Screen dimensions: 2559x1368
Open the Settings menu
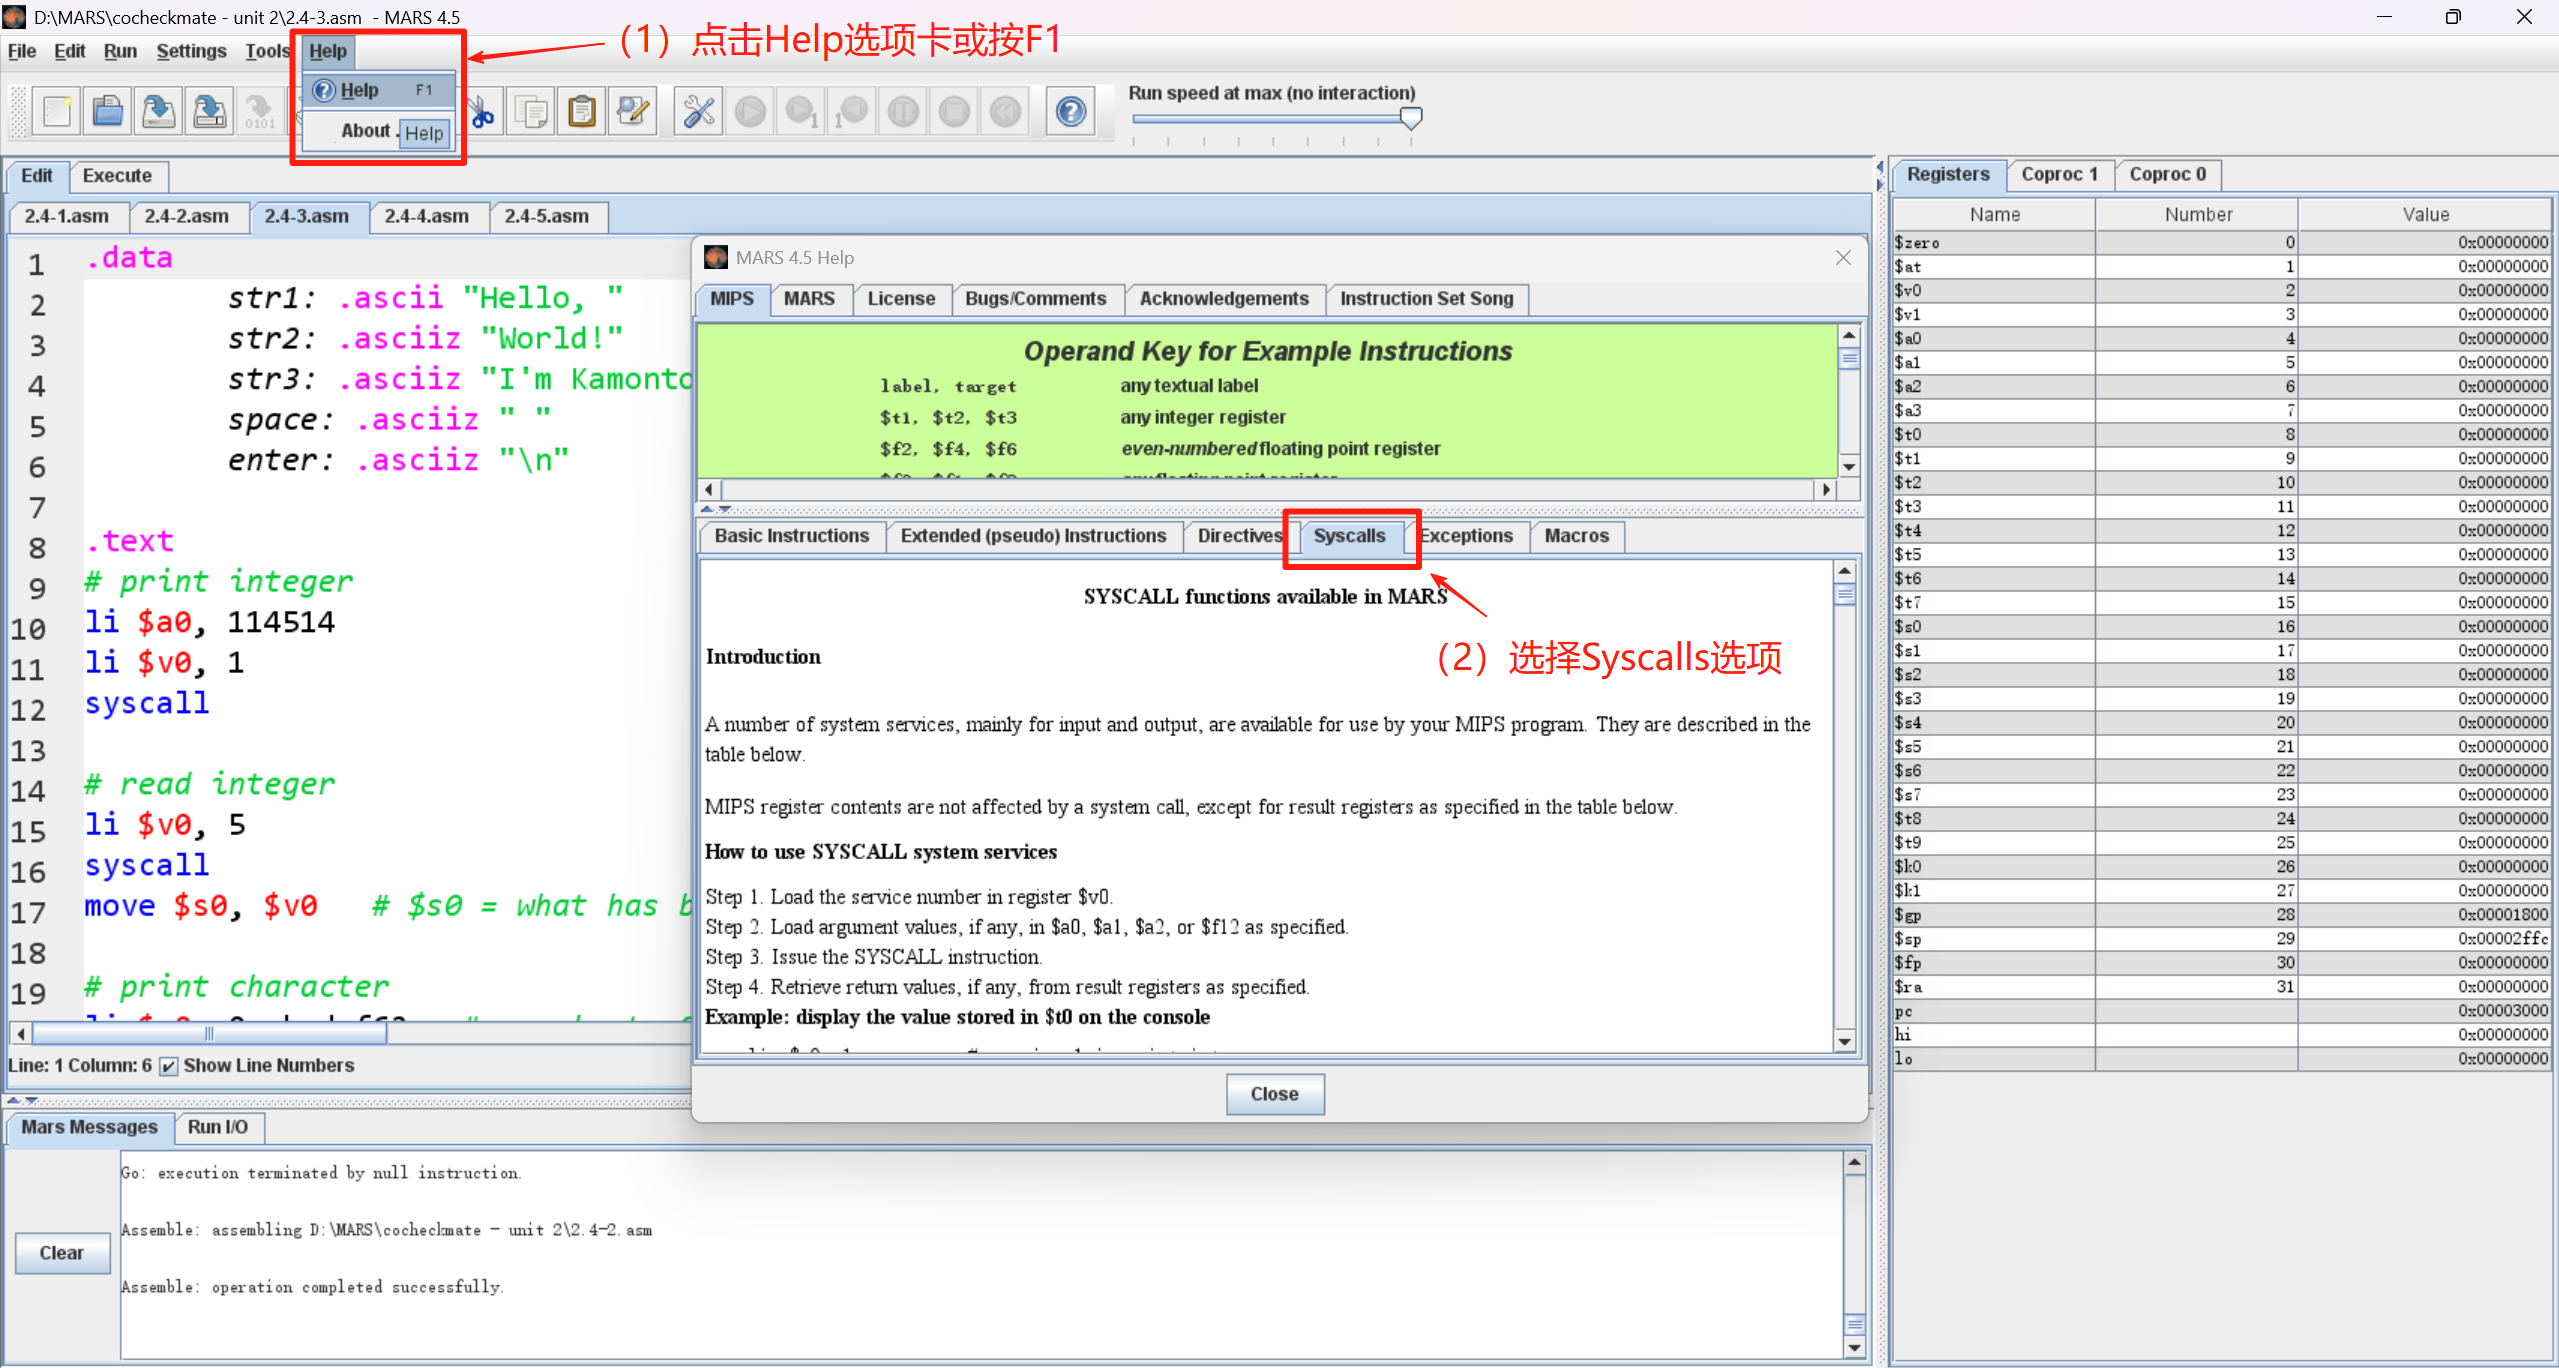click(191, 51)
